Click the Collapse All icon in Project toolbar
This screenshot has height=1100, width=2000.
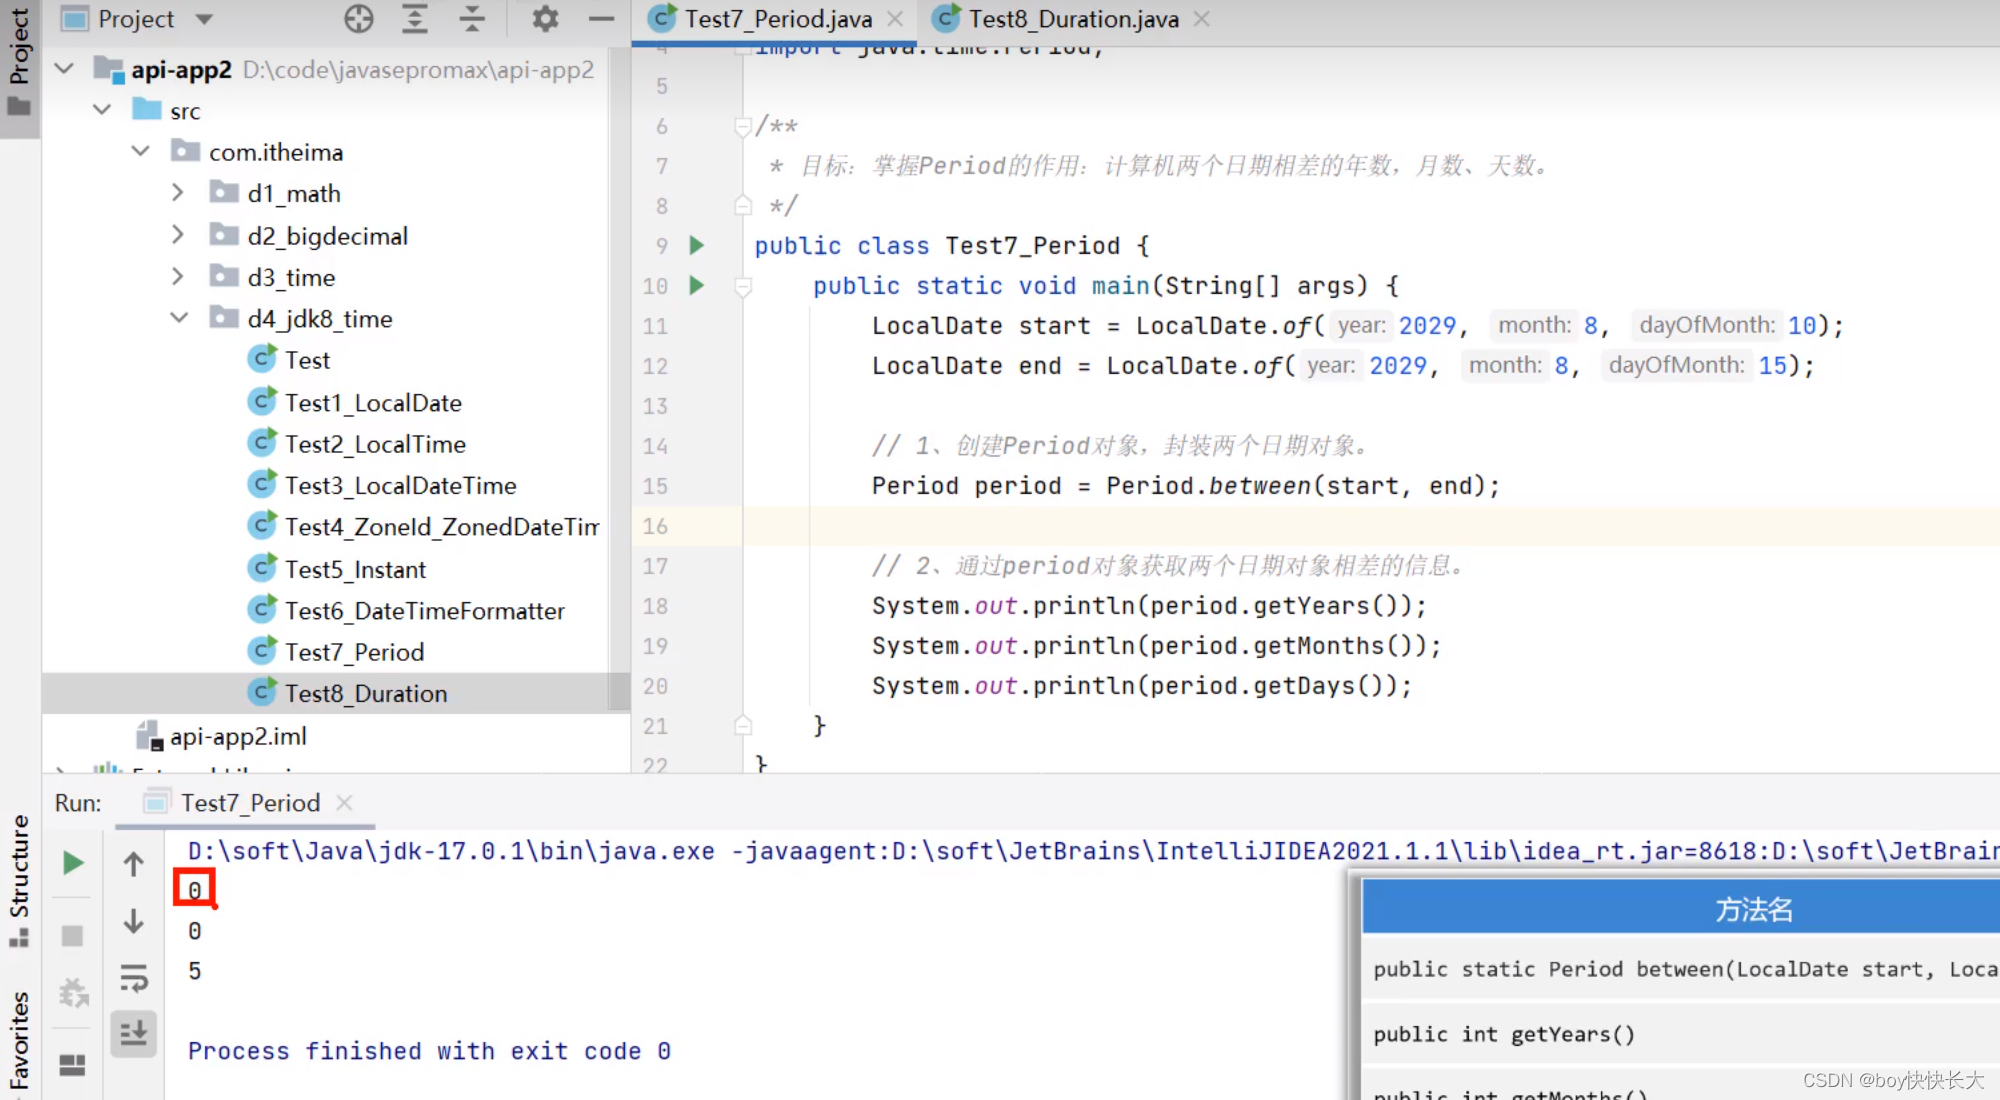coord(471,18)
